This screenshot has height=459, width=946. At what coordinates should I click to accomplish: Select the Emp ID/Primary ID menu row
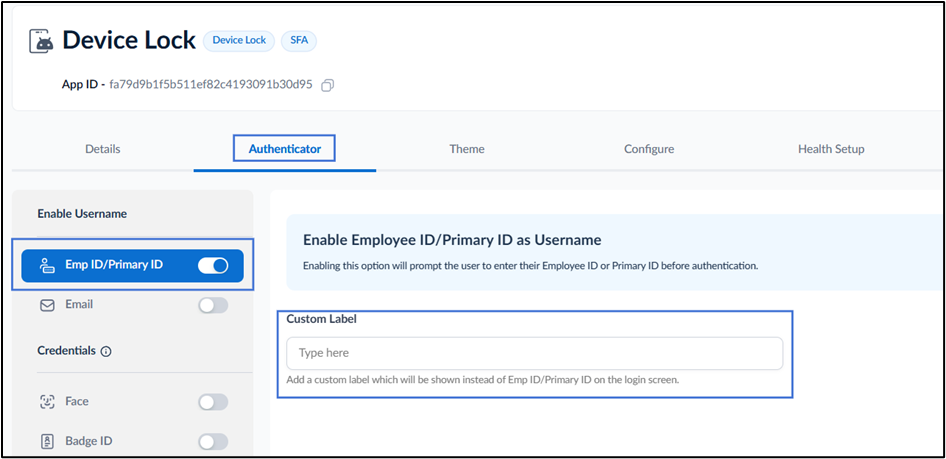[132, 265]
